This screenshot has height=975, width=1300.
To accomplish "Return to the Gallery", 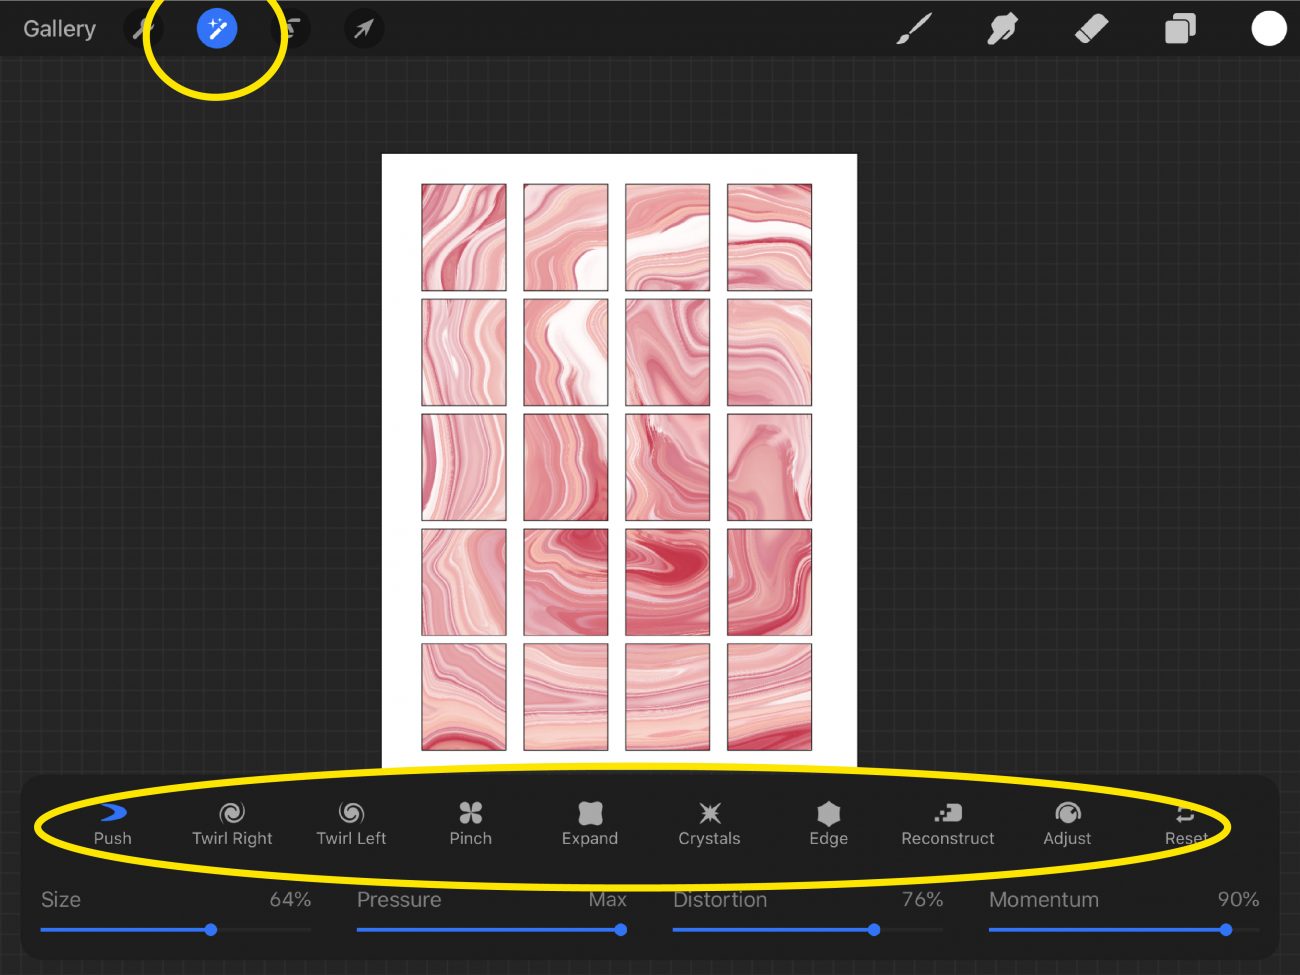I will [x=58, y=29].
